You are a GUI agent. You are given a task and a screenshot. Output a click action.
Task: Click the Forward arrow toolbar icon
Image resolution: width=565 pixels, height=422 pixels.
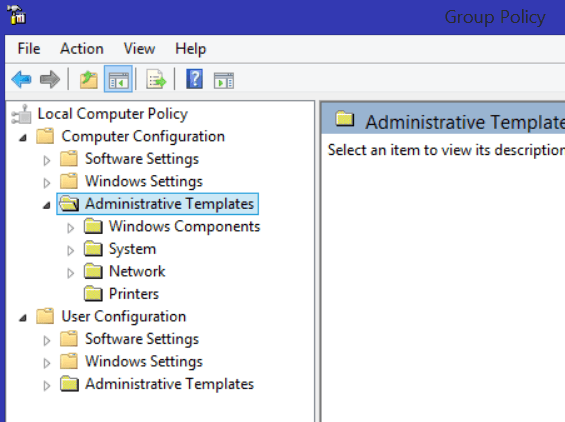[x=50, y=79]
